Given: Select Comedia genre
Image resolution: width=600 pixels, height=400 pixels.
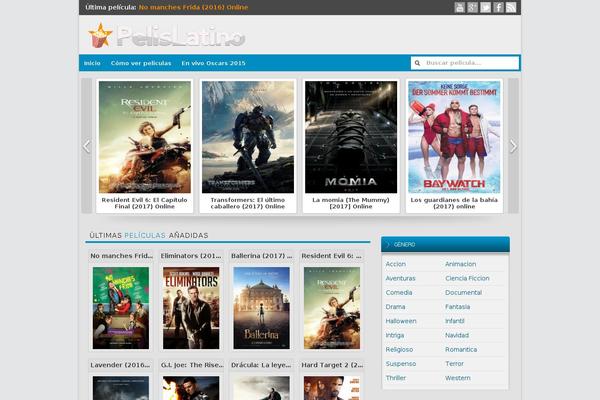Looking at the screenshot, I should pos(399,292).
